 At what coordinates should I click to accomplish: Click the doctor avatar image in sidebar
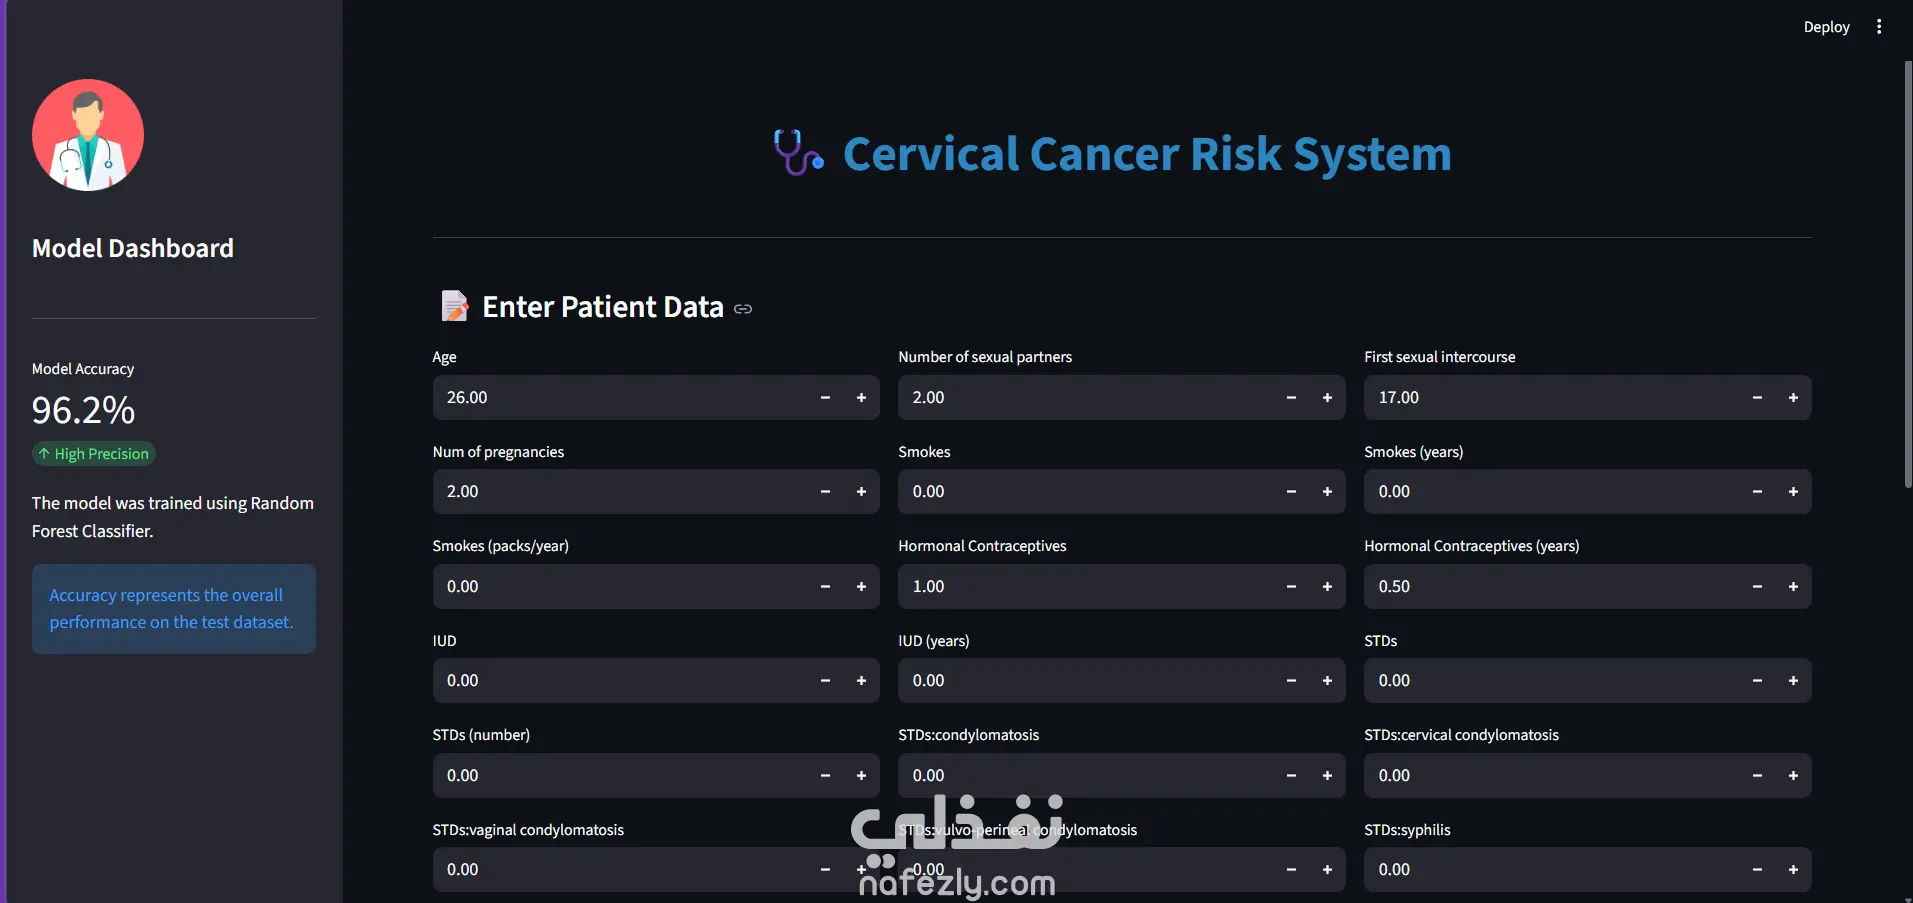tap(88, 135)
